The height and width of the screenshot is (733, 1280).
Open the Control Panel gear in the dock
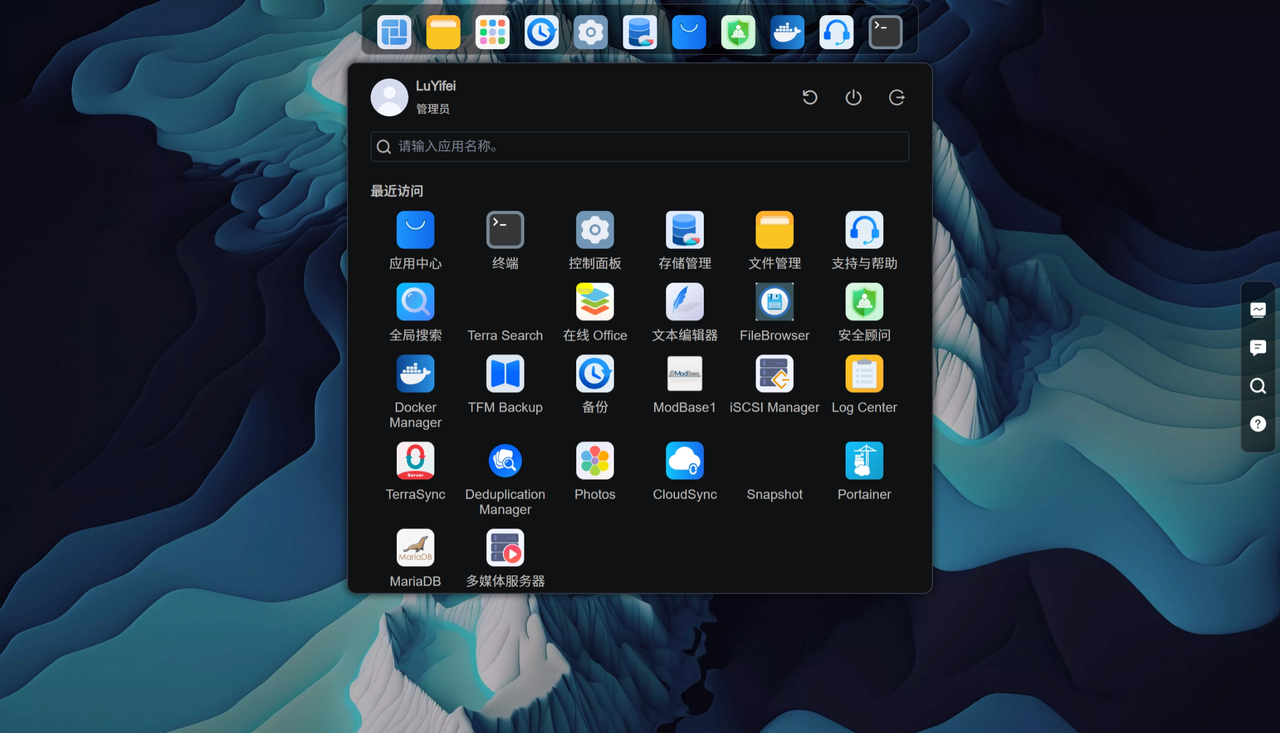(590, 32)
